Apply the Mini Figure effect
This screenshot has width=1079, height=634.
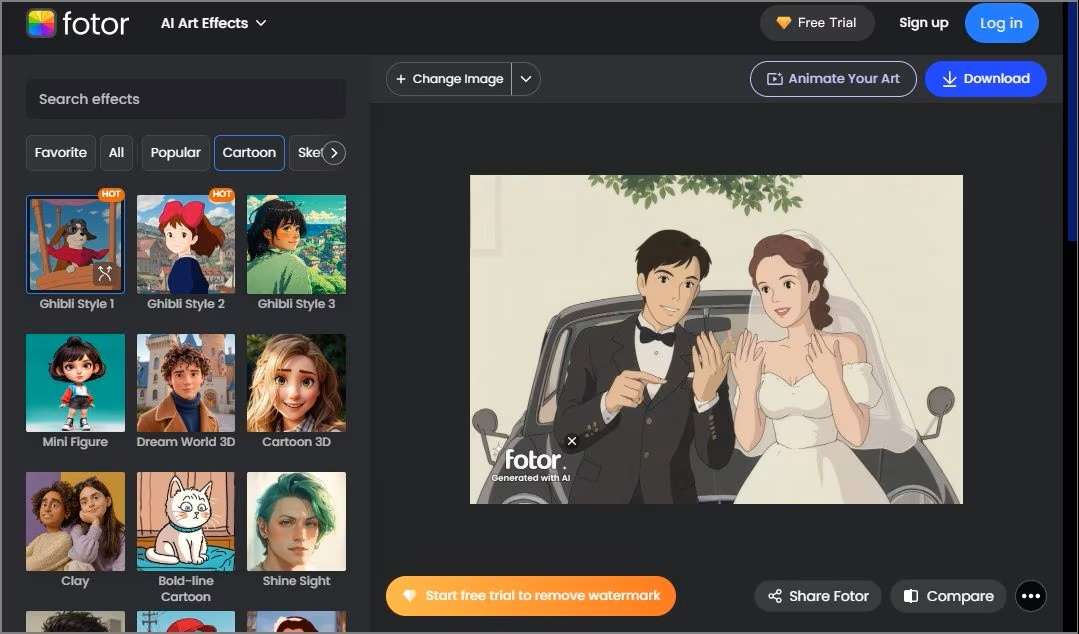(76, 383)
